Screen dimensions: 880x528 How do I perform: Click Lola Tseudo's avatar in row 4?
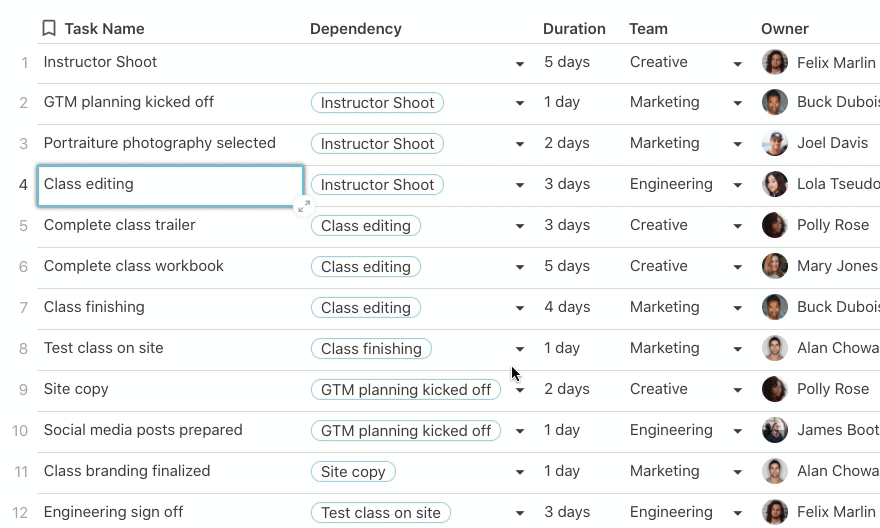[775, 184]
